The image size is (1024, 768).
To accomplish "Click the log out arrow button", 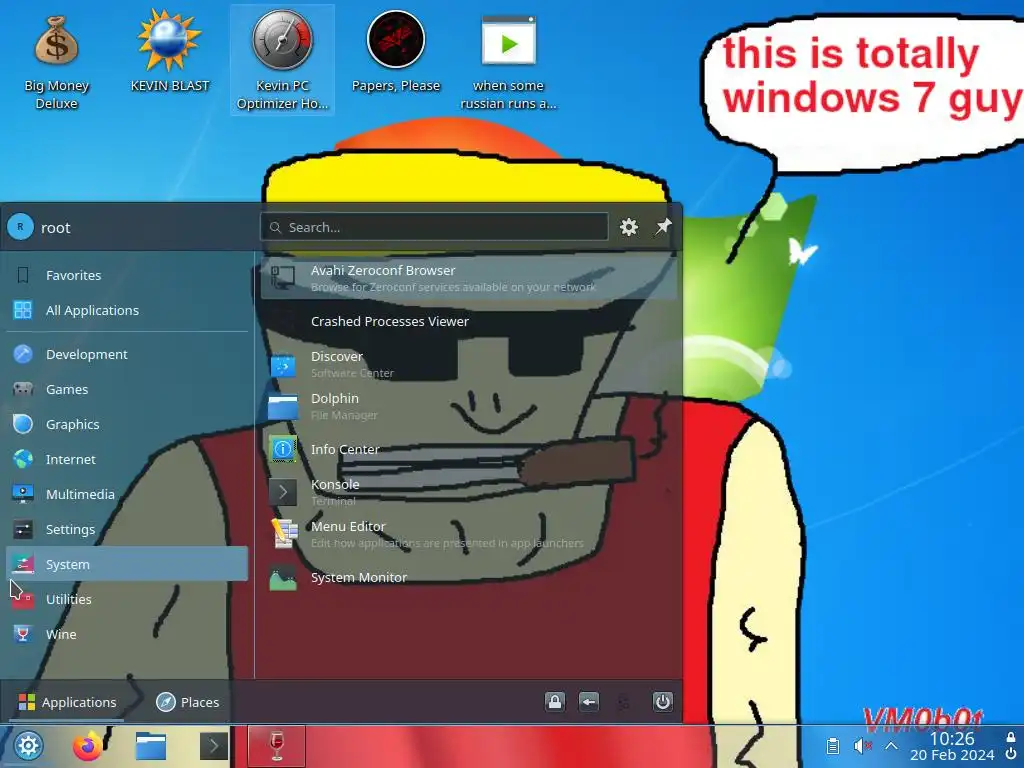I will (588, 702).
